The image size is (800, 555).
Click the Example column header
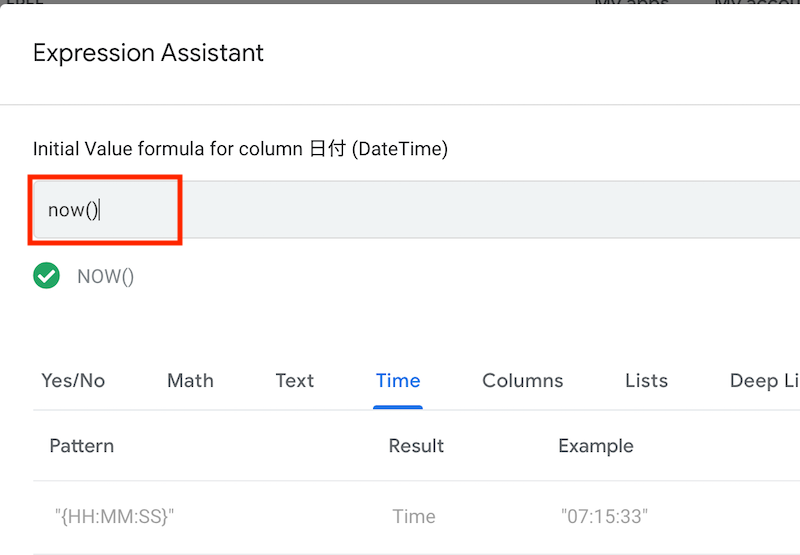tap(596, 446)
